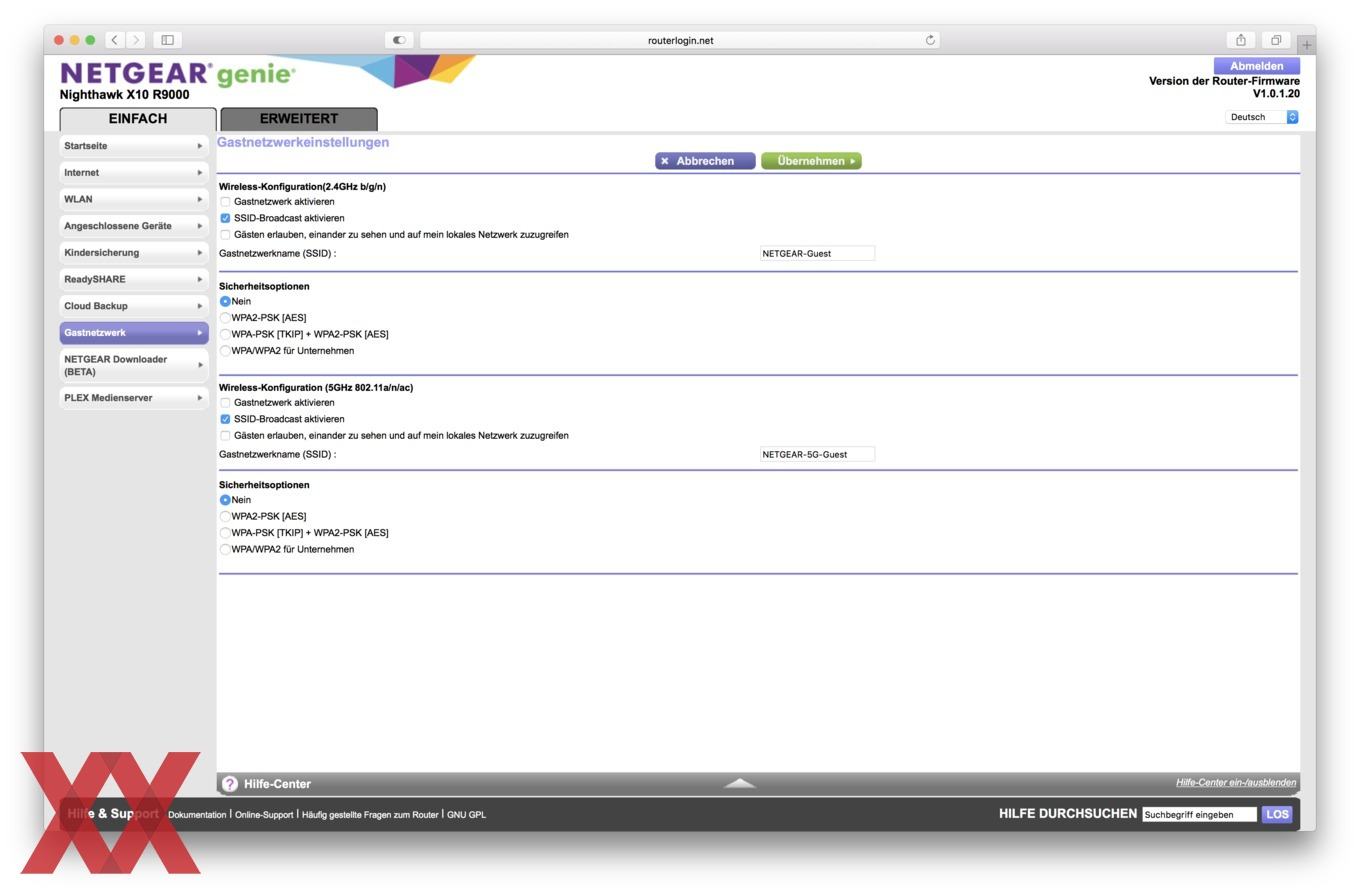Click the reader view toggle icon
Screen dimensions: 1360x894
point(399,40)
